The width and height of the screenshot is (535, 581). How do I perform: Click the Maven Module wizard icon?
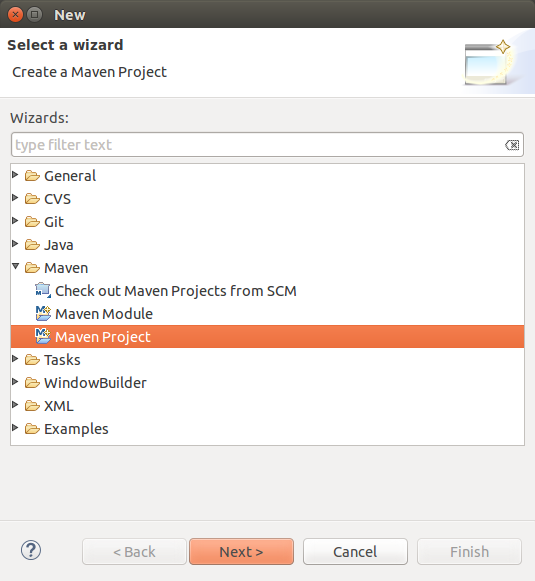click(x=43, y=313)
